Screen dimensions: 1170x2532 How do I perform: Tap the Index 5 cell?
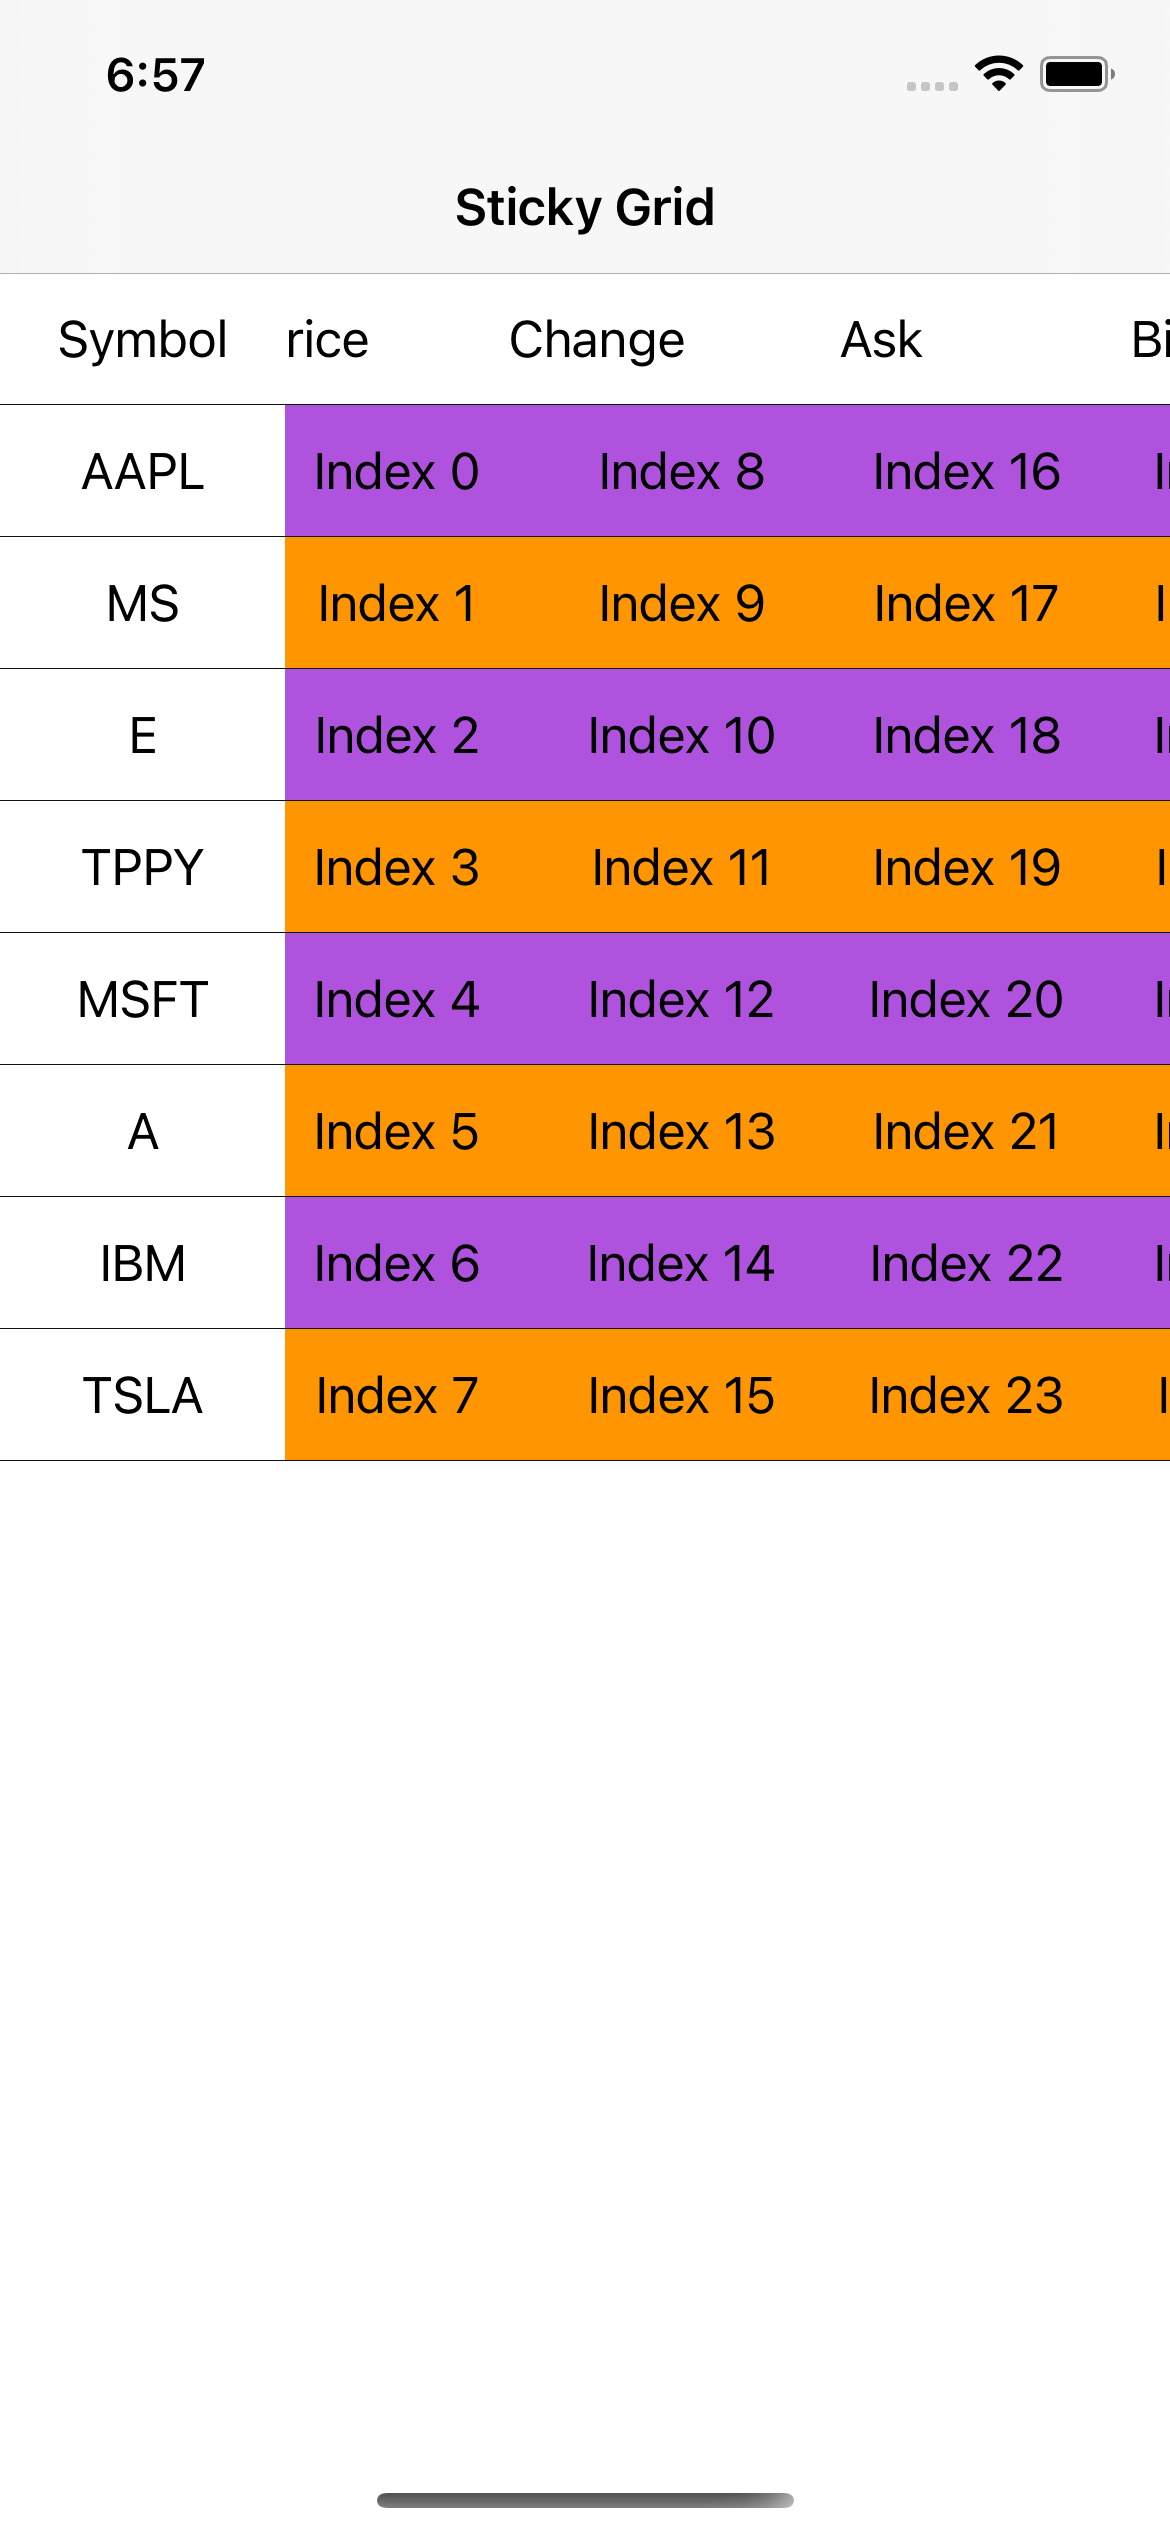396,1131
